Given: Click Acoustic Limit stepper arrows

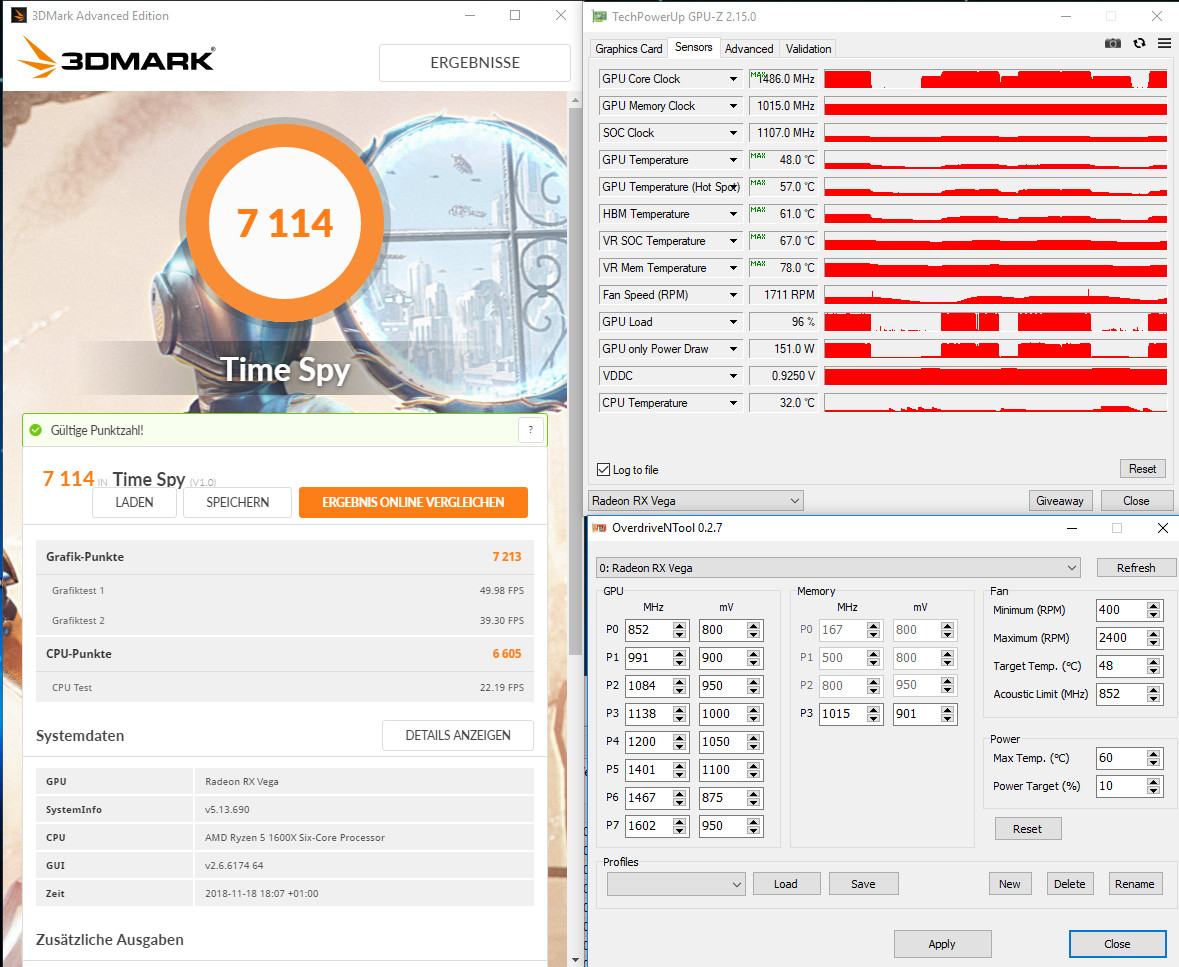Looking at the screenshot, I should (1153, 694).
